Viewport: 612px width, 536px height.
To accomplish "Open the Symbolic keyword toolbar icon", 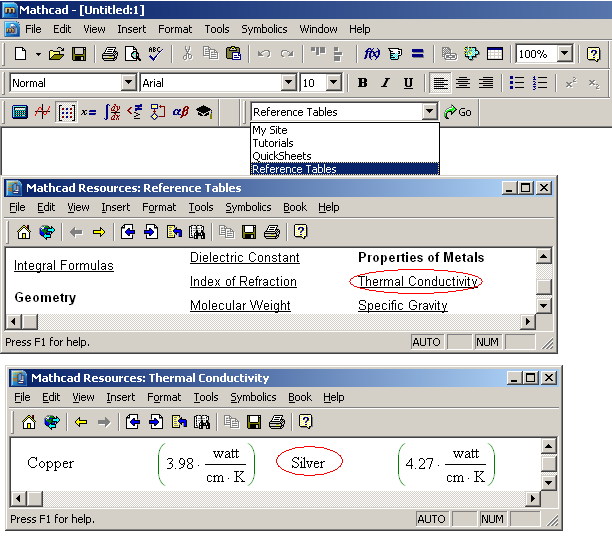I will [204, 112].
